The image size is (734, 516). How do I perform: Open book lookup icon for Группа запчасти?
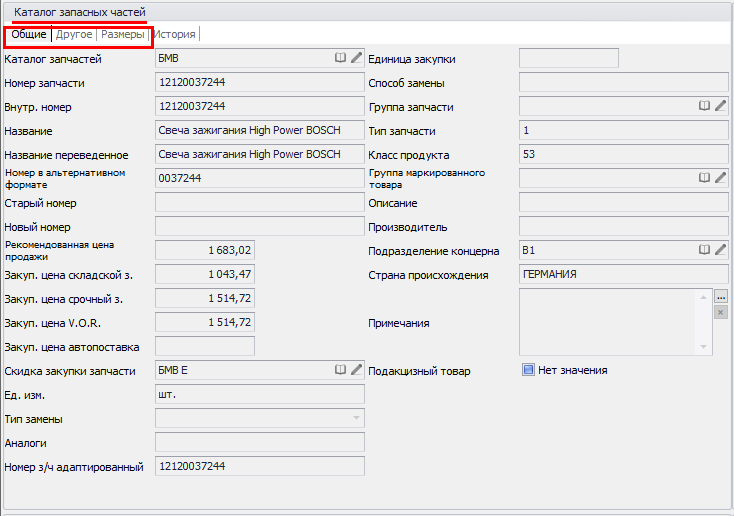704,106
